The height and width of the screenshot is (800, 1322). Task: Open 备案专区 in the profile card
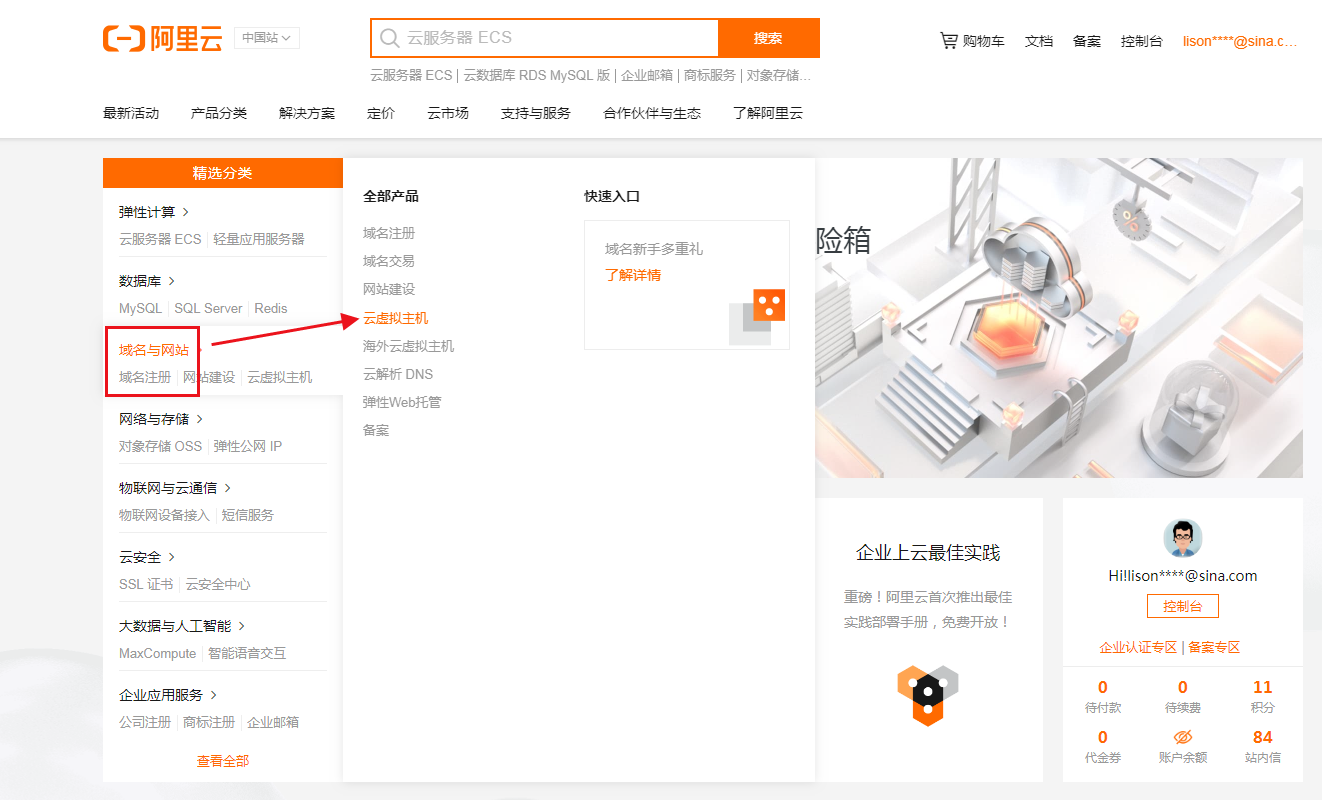pos(1213,646)
